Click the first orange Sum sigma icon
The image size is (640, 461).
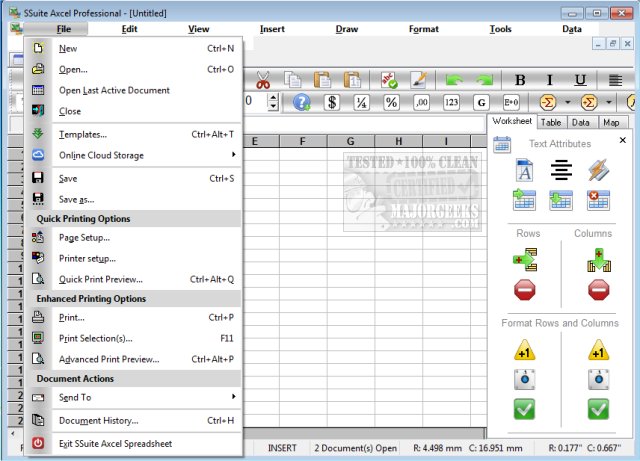[548, 102]
